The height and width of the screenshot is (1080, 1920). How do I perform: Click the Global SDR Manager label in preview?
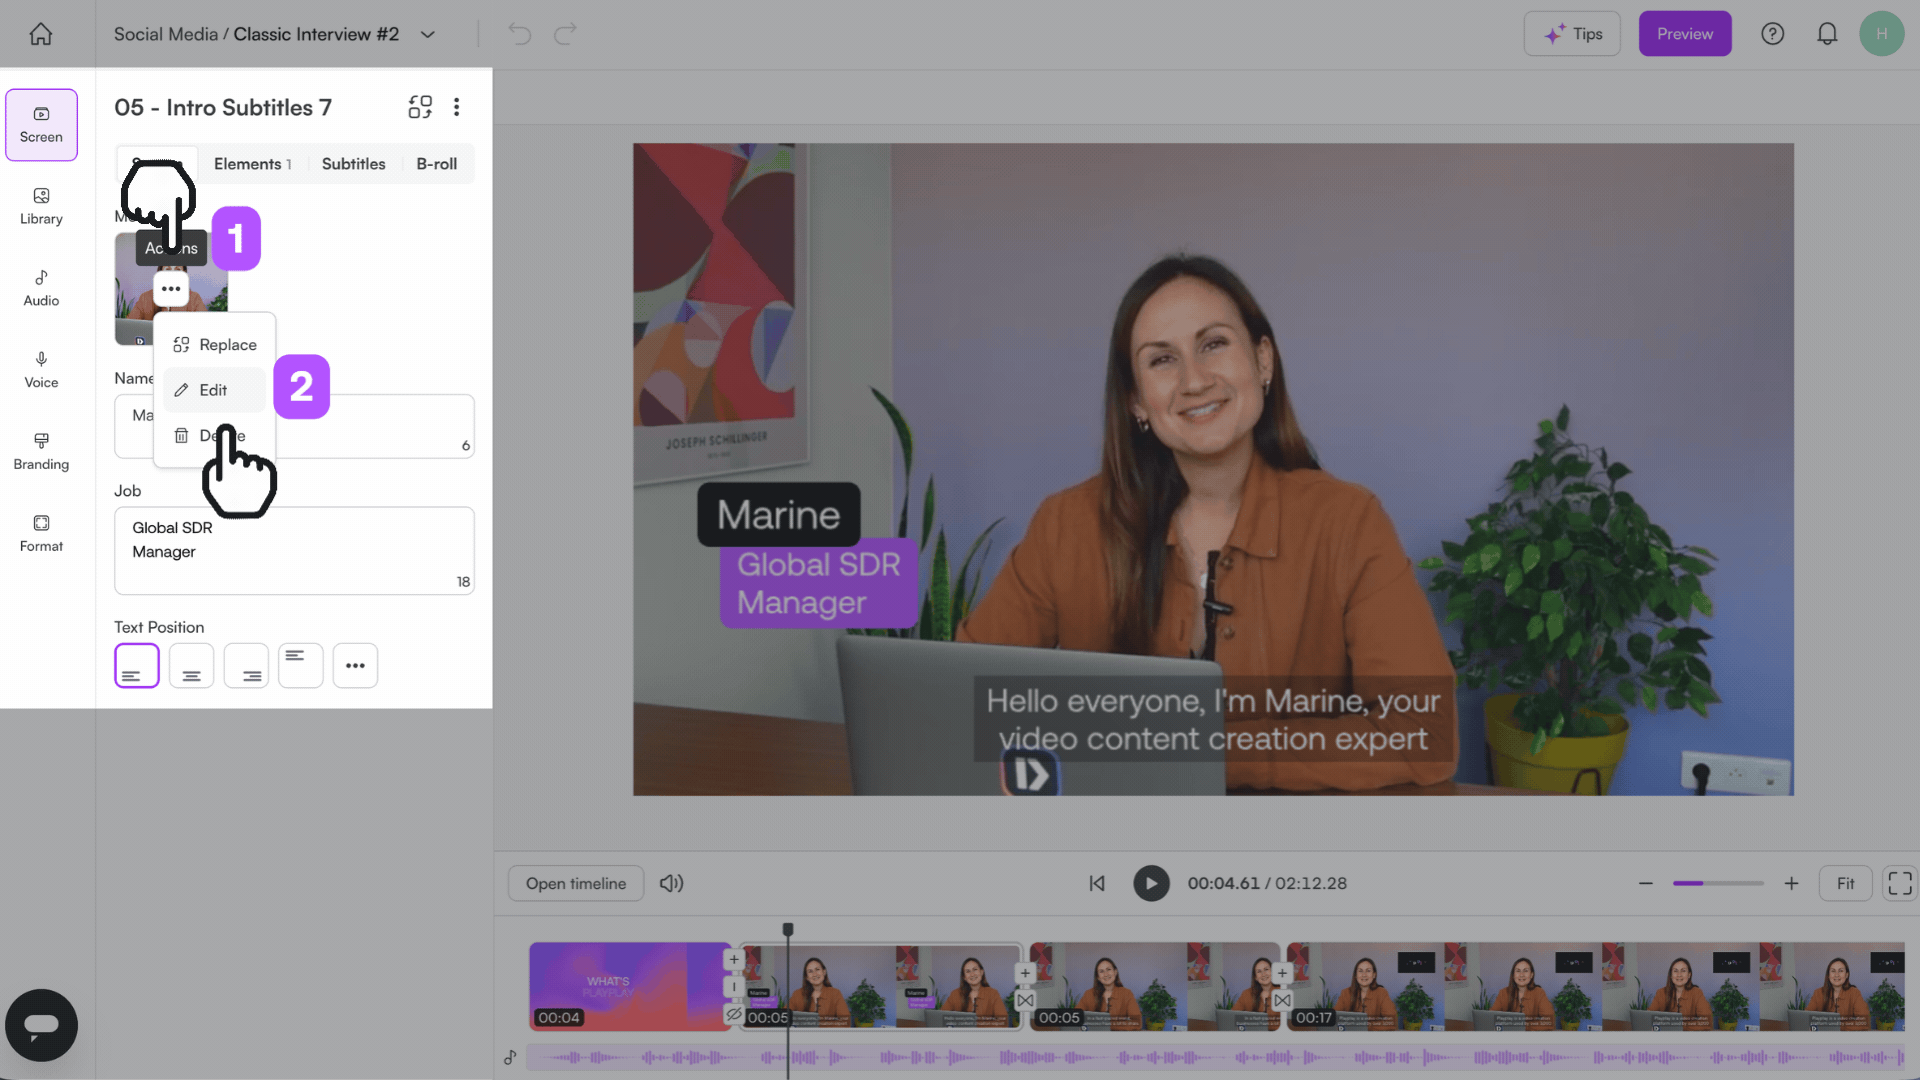(x=819, y=583)
